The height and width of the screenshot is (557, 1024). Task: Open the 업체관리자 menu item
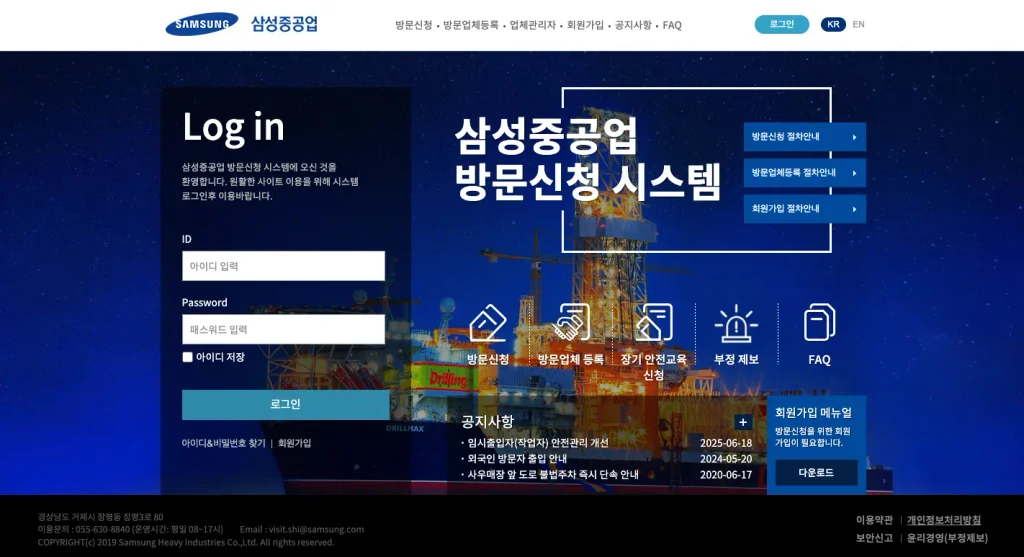coord(532,25)
